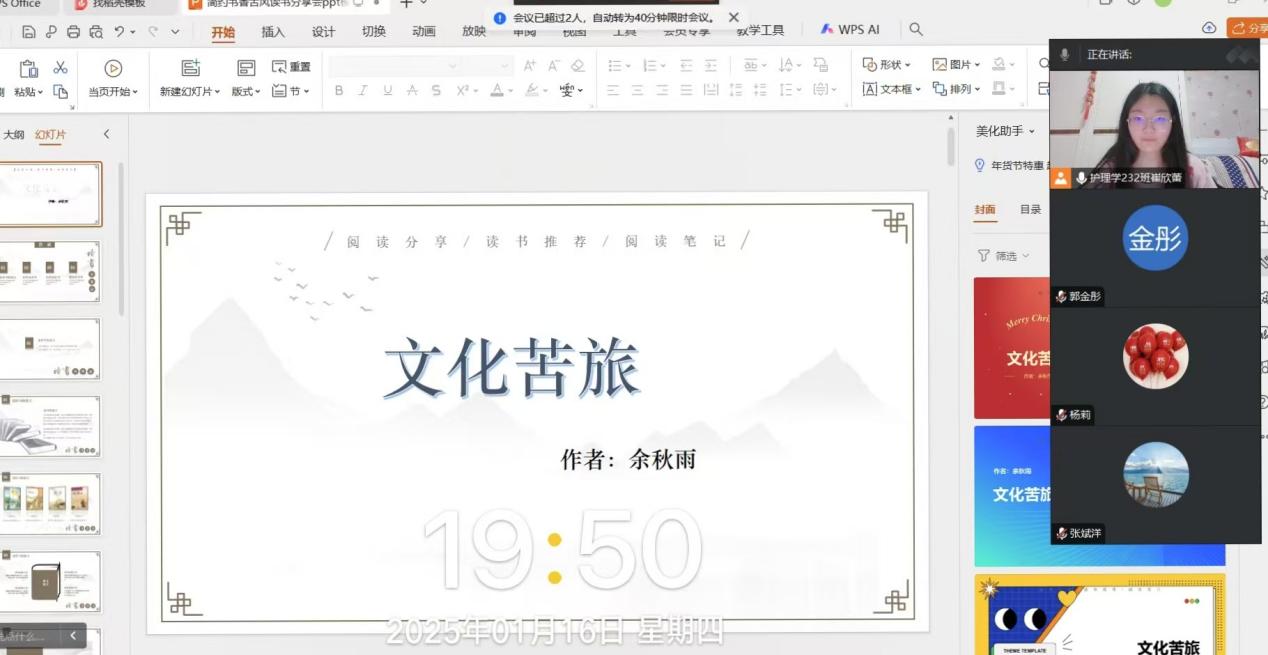Screen dimensions: 1268x655
Task: Toggle bold formatting with the B button
Action: [339, 91]
